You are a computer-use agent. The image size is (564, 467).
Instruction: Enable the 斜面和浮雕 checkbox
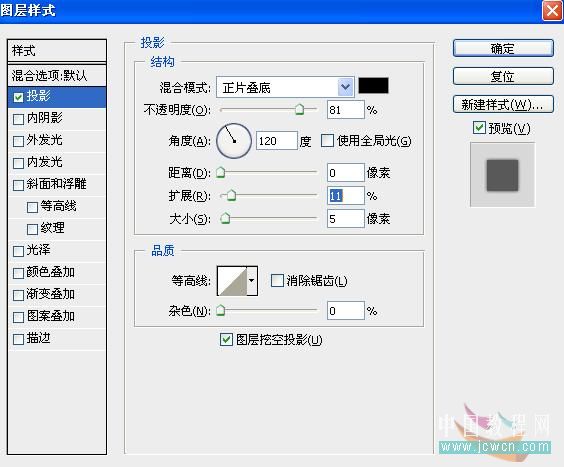(x=18, y=185)
